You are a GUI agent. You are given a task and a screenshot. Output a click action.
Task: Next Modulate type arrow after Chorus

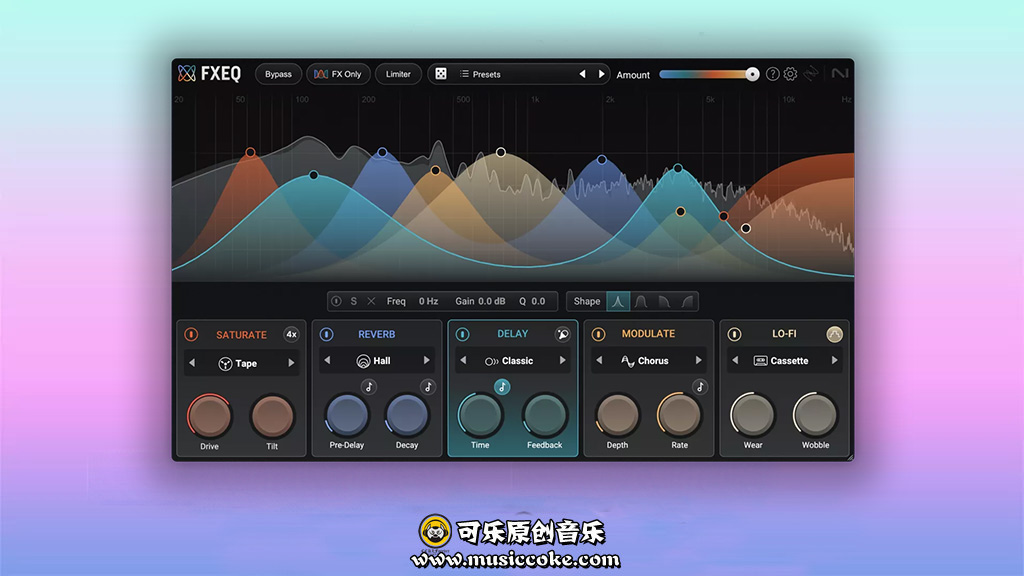point(698,360)
